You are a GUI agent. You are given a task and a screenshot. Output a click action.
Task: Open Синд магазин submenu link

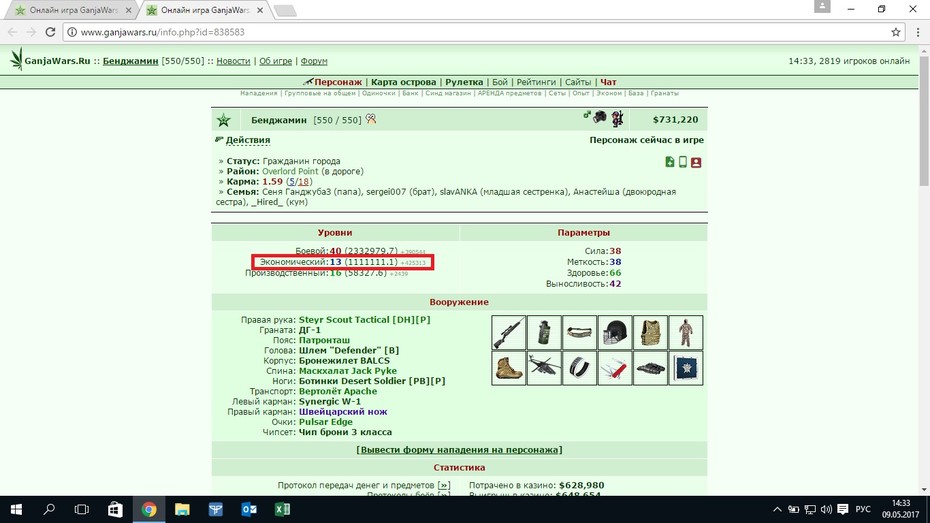click(x=448, y=93)
